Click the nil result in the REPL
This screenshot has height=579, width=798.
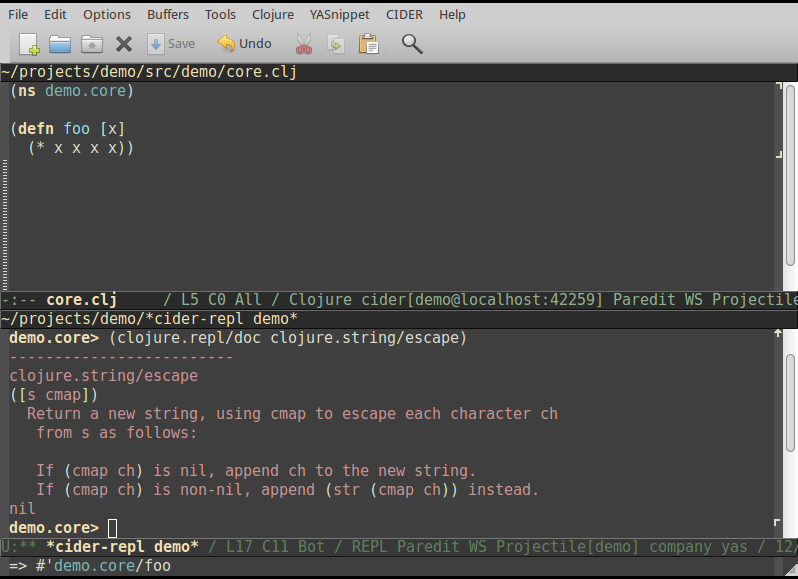point(22,509)
